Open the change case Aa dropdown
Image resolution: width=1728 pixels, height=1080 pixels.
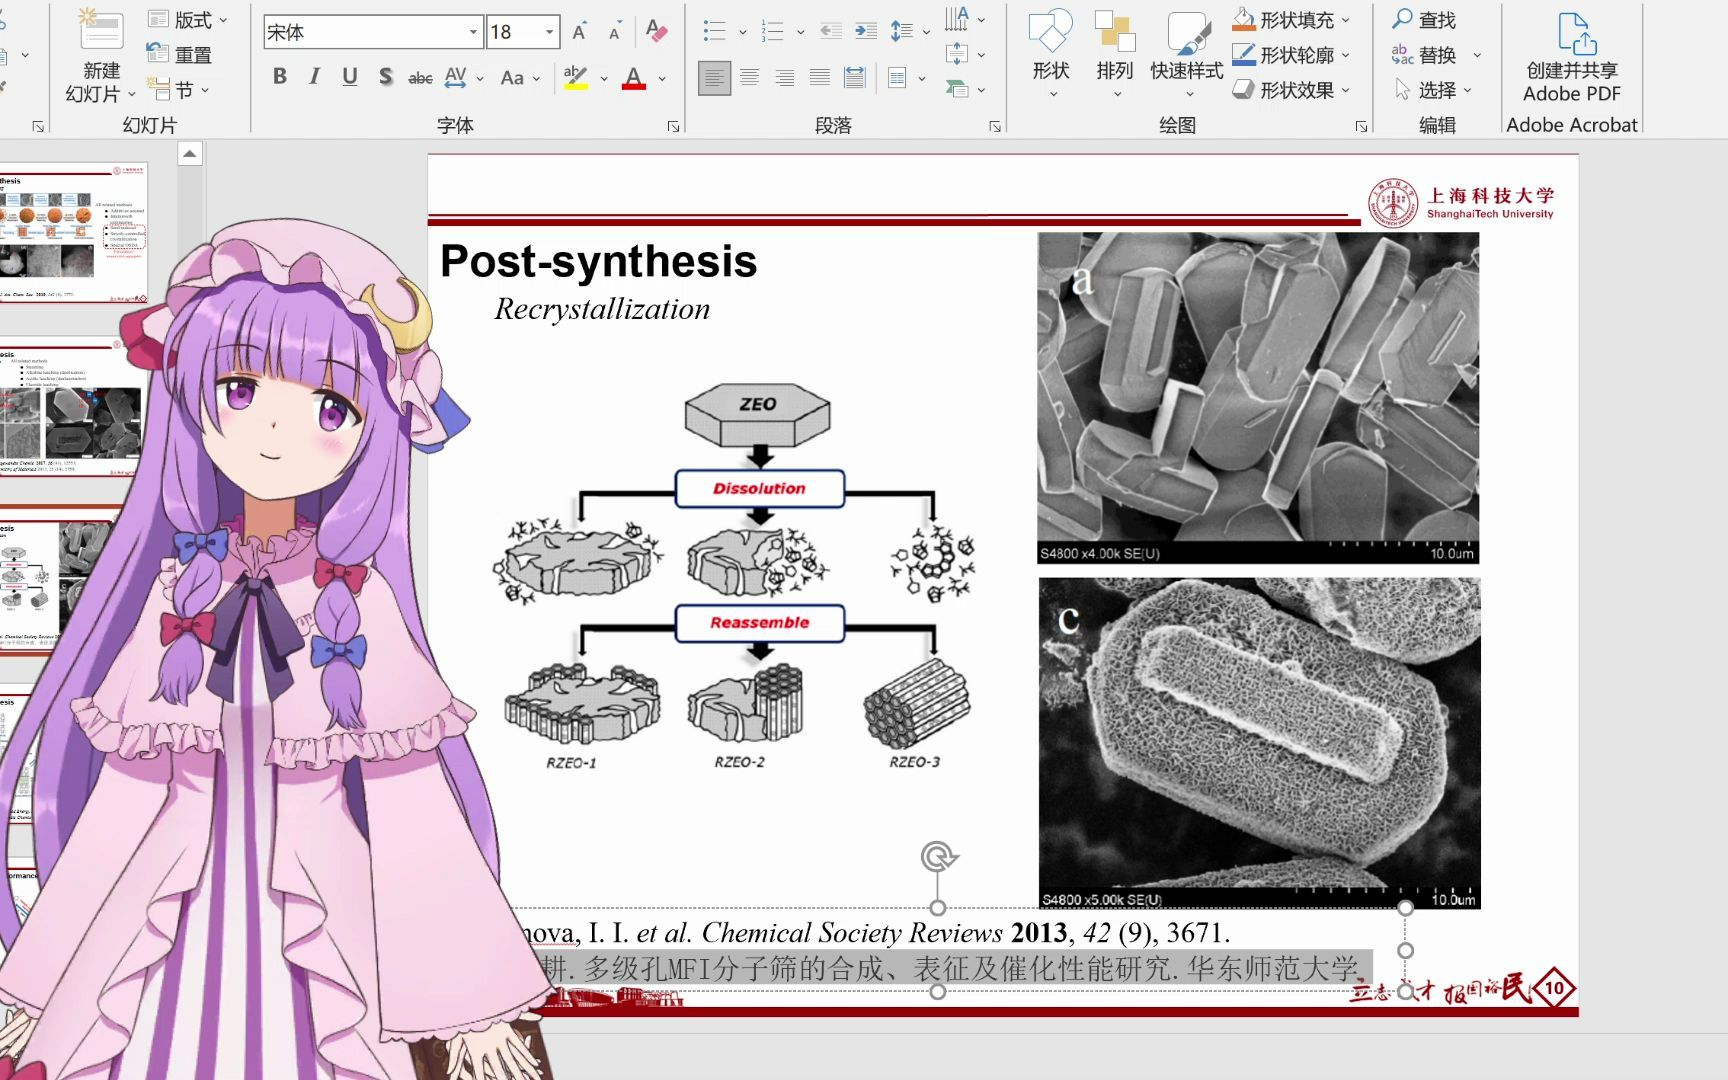click(521, 77)
